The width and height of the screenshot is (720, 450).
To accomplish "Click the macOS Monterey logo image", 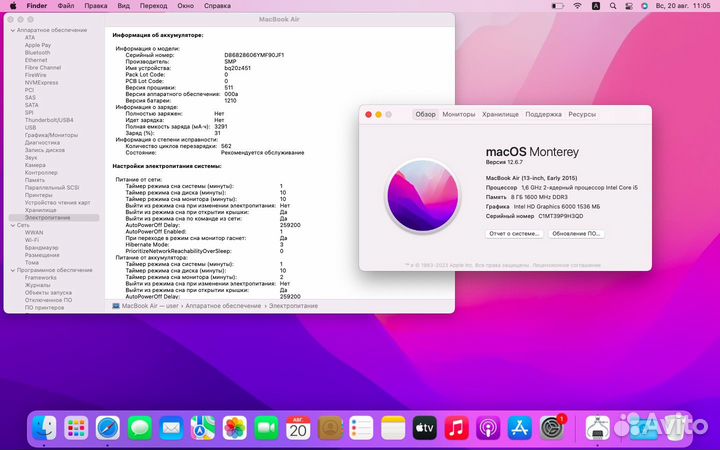I will [x=422, y=196].
